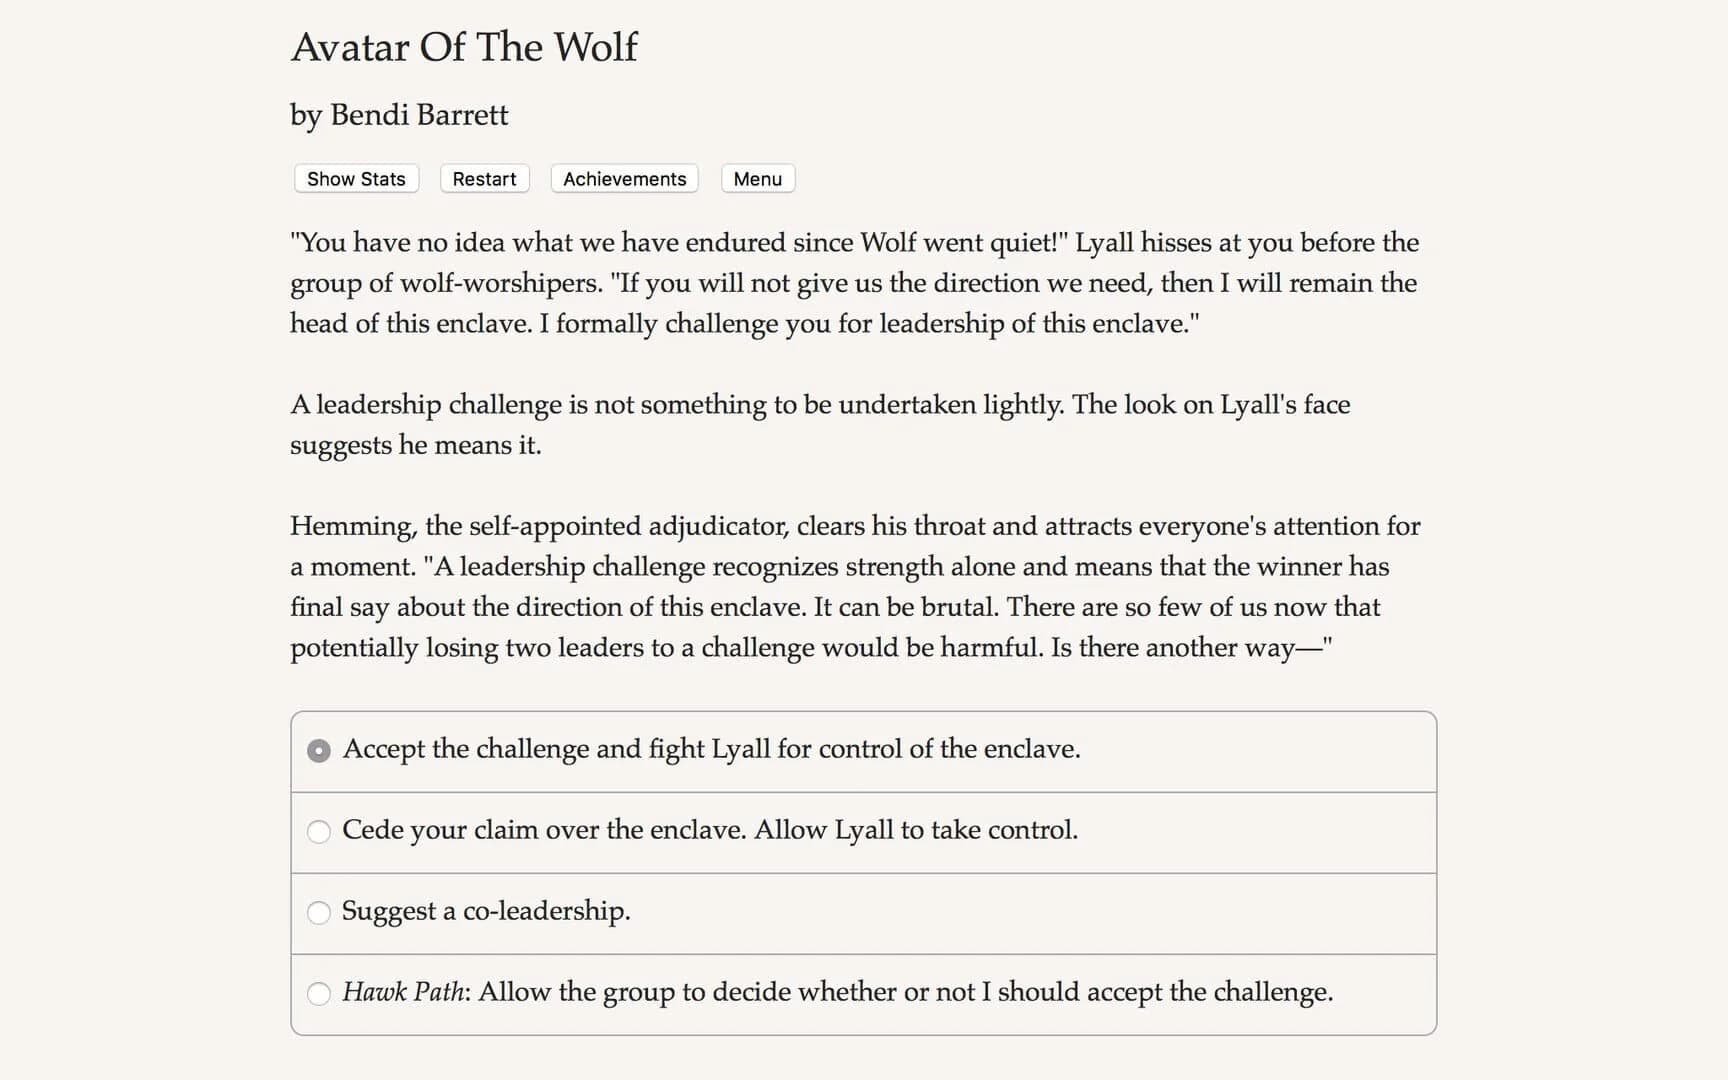Viewport: 1728px width, 1080px height.
Task: Open the Menu
Action: tap(757, 178)
